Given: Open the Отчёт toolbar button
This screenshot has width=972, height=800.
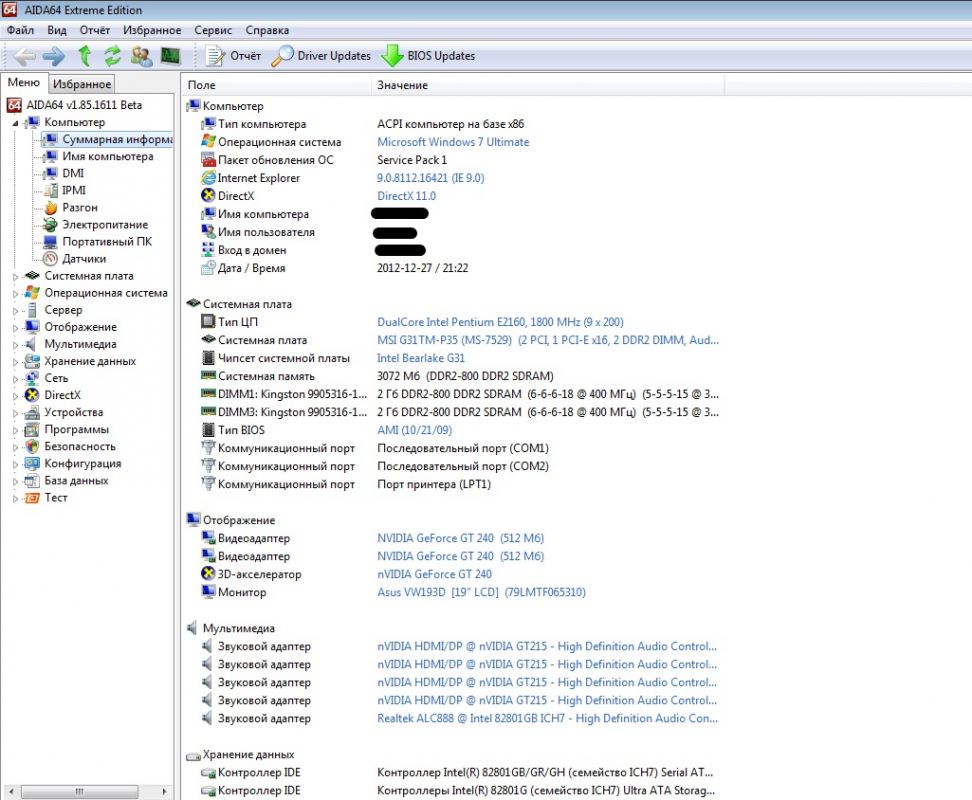Looking at the screenshot, I should point(233,56).
